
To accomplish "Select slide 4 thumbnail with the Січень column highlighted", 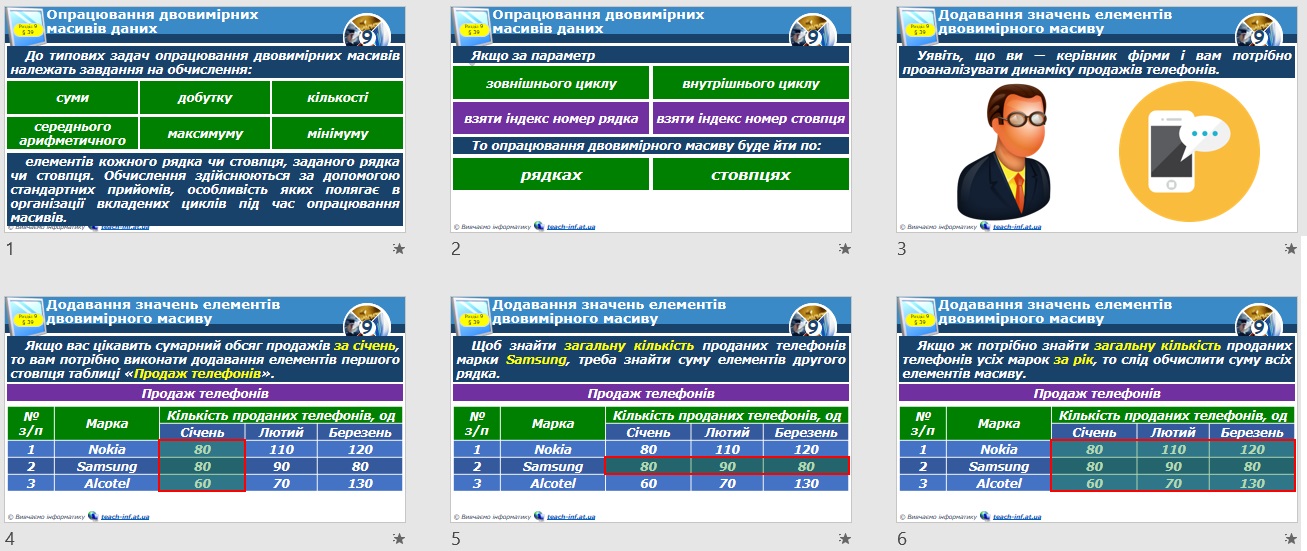I will tap(205, 409).
